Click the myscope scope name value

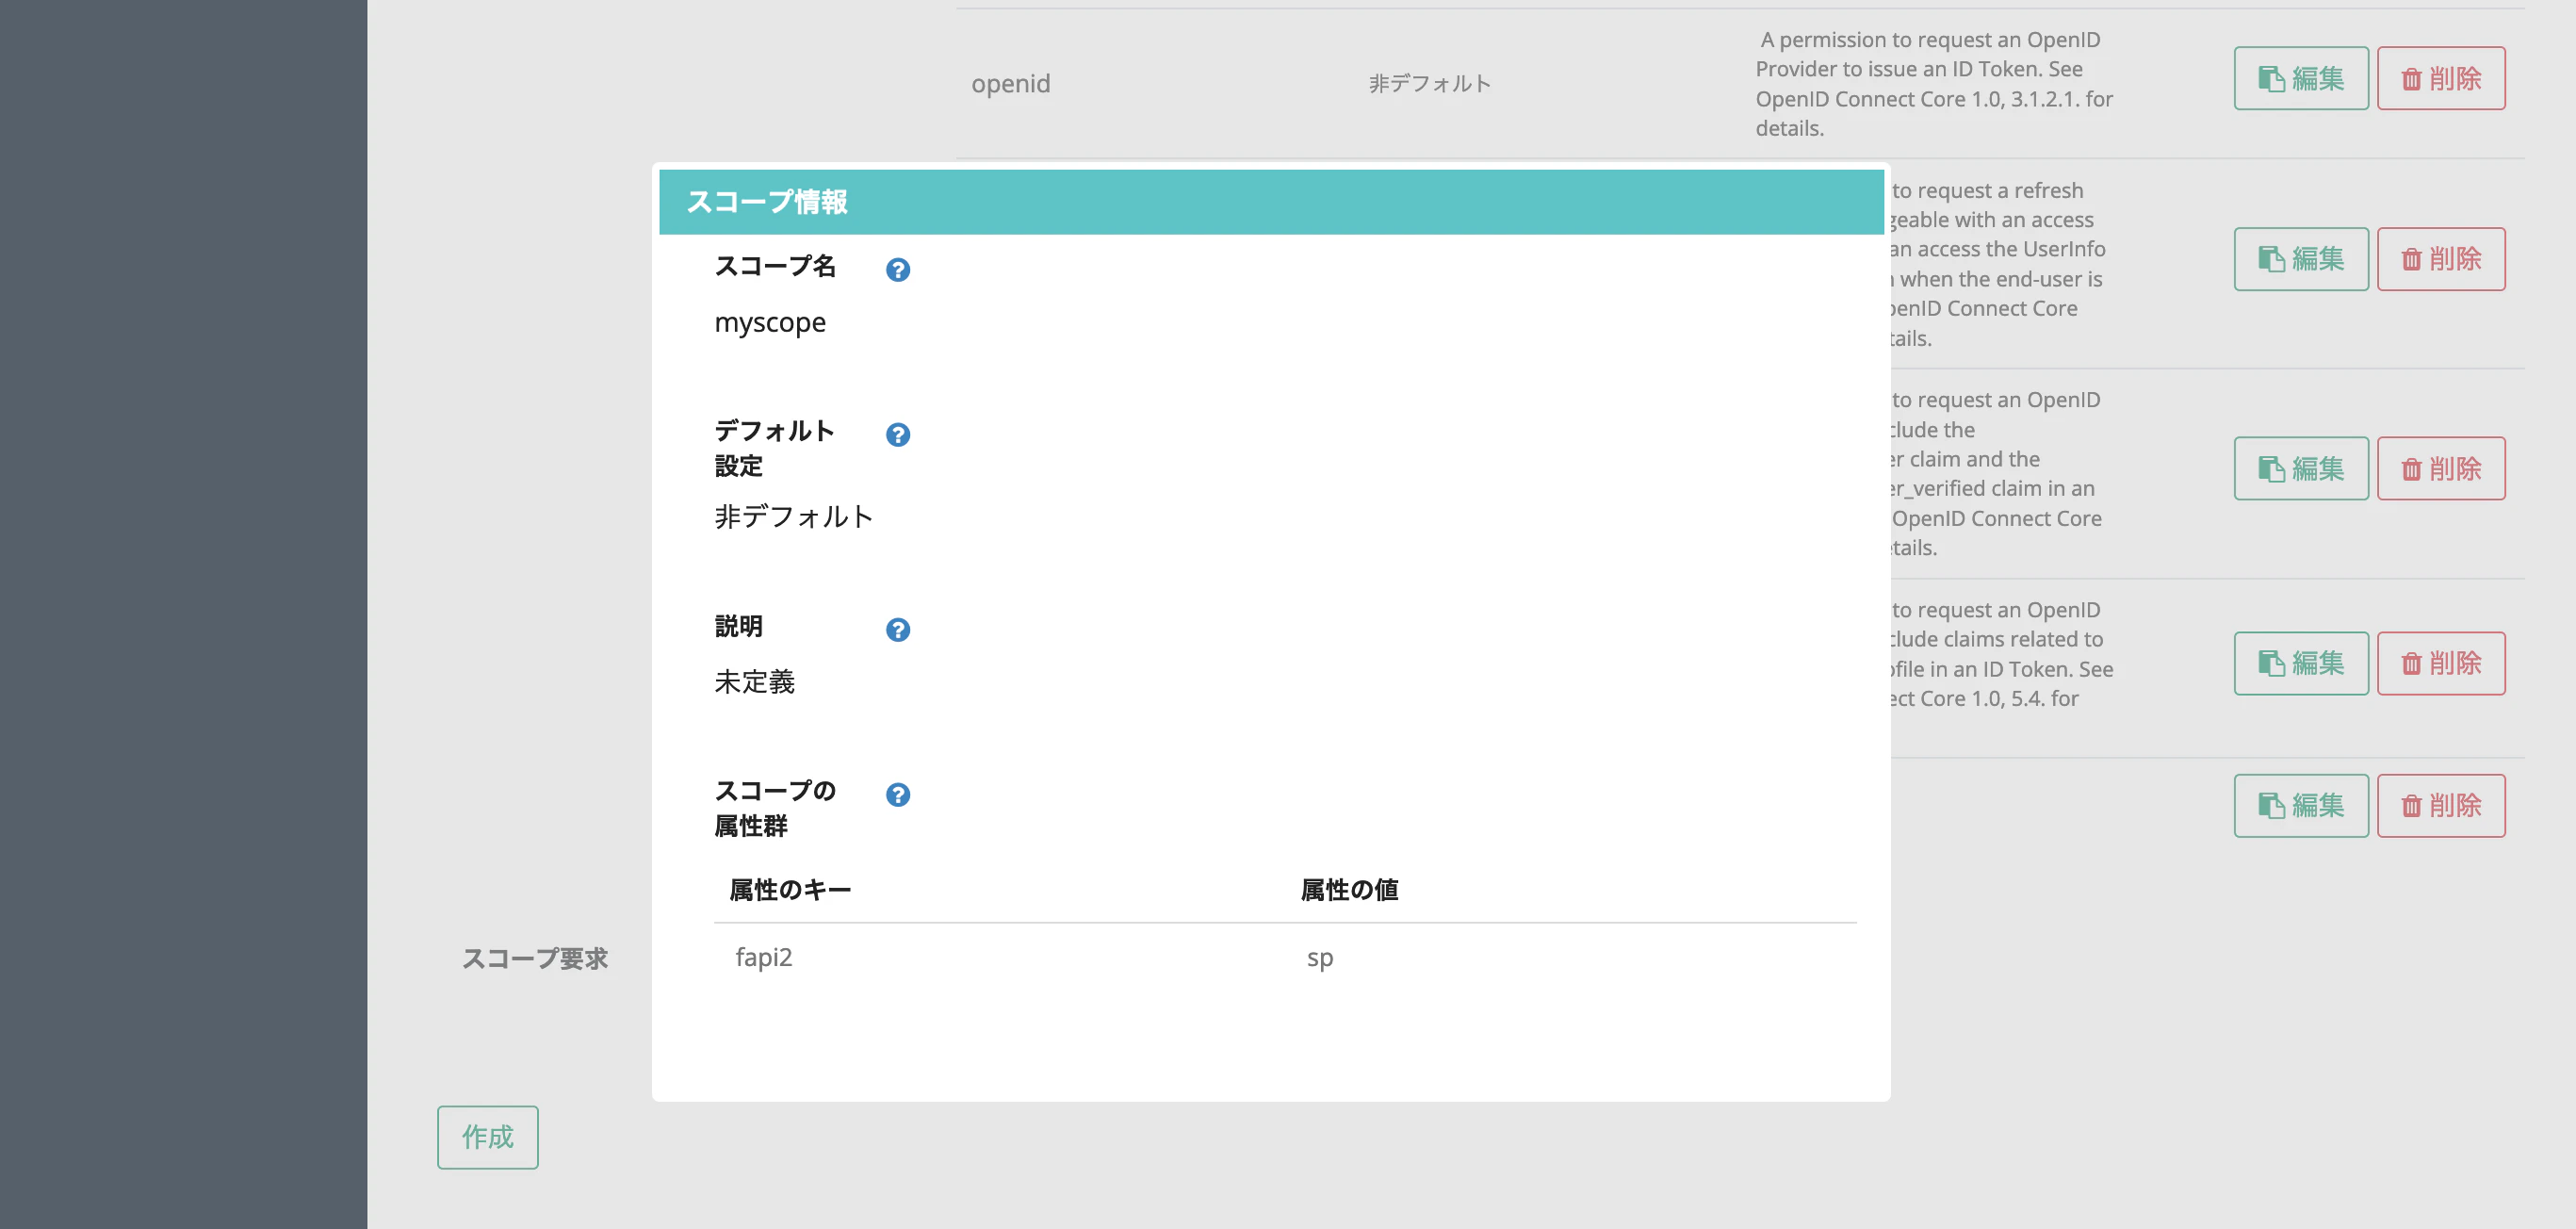click(x=769, y=322)
